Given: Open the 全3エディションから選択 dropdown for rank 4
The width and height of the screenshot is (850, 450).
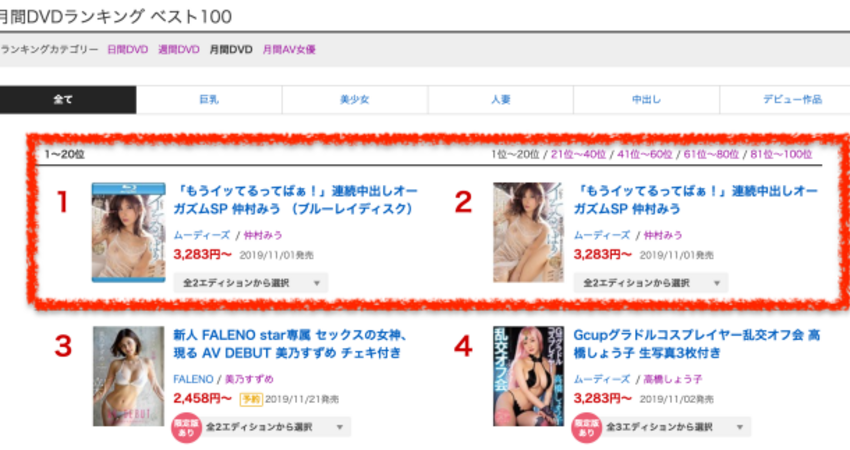Looking at the screenshot, I should [678, 427].
